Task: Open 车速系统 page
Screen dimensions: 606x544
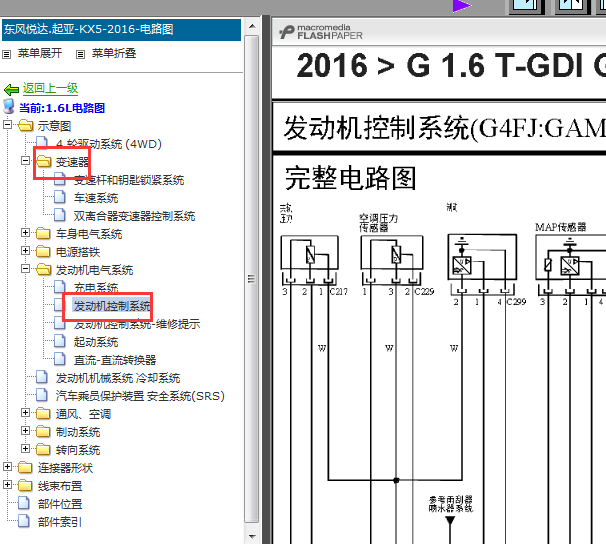Action: tap(96, 198)
